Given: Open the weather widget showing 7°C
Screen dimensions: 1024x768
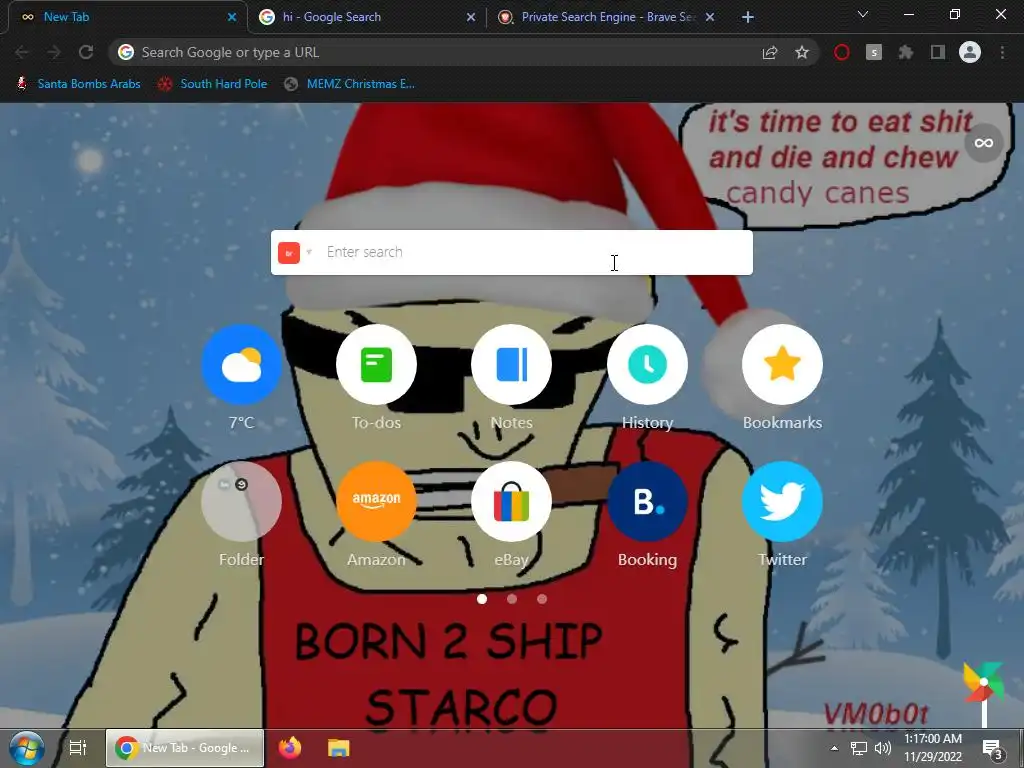Looking at the screenshot, I should tap(241, 364).
